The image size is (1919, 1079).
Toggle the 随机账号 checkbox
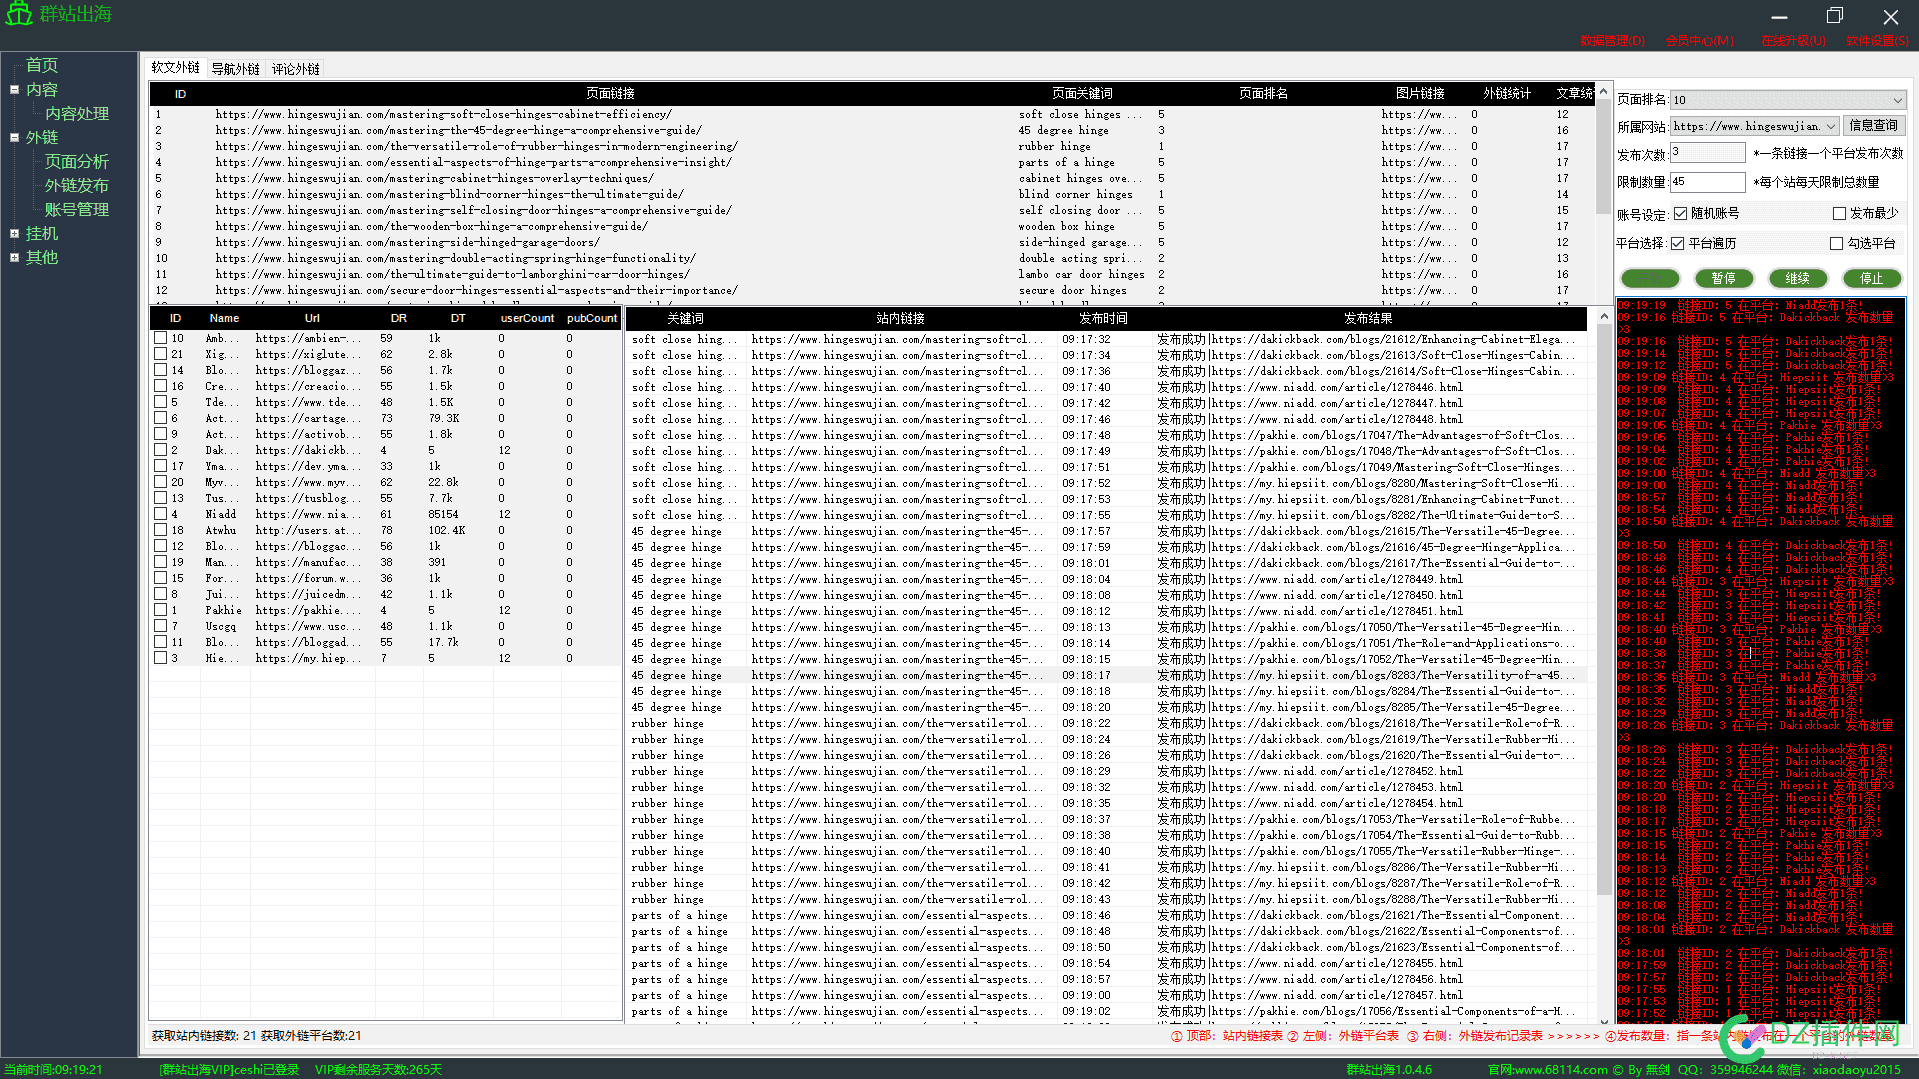click(x=1681, y=213)
